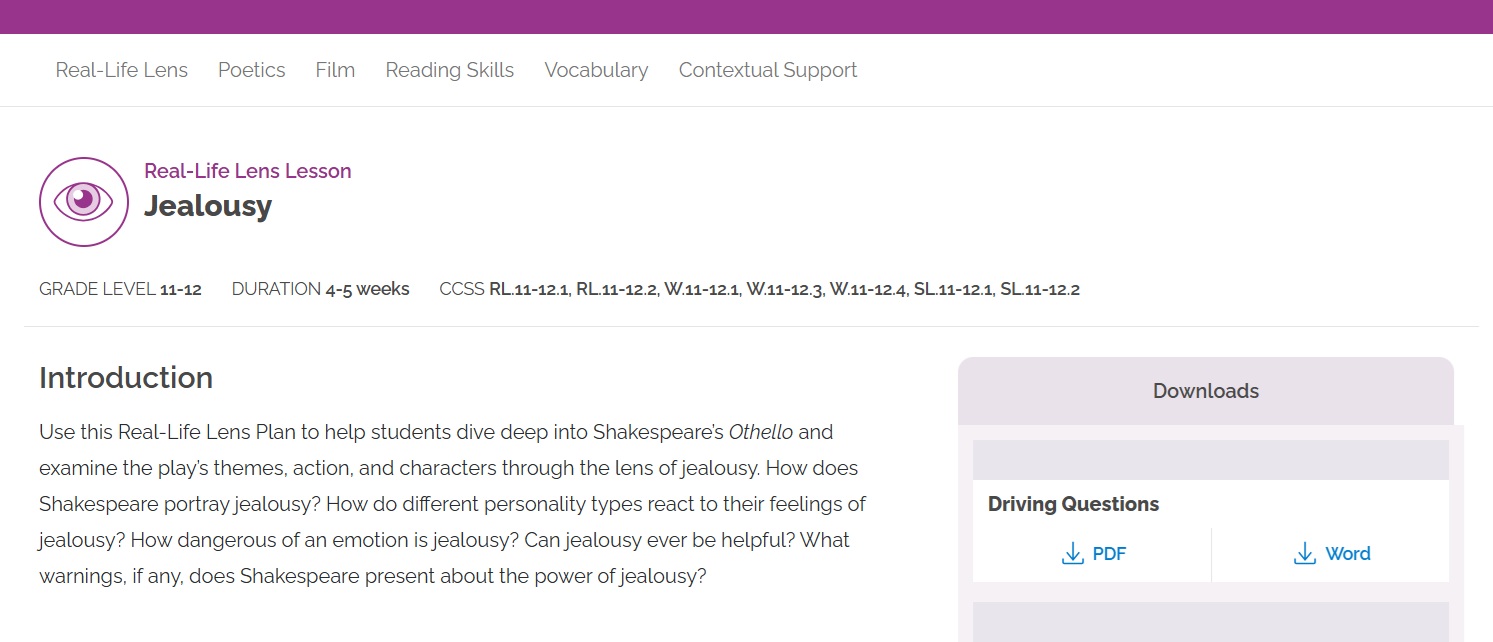Viewport: 1493px width, 642px height.
Task: Click the Word text link under Driving Questions
Action: pyautogui.click(x=1348, y=554)
